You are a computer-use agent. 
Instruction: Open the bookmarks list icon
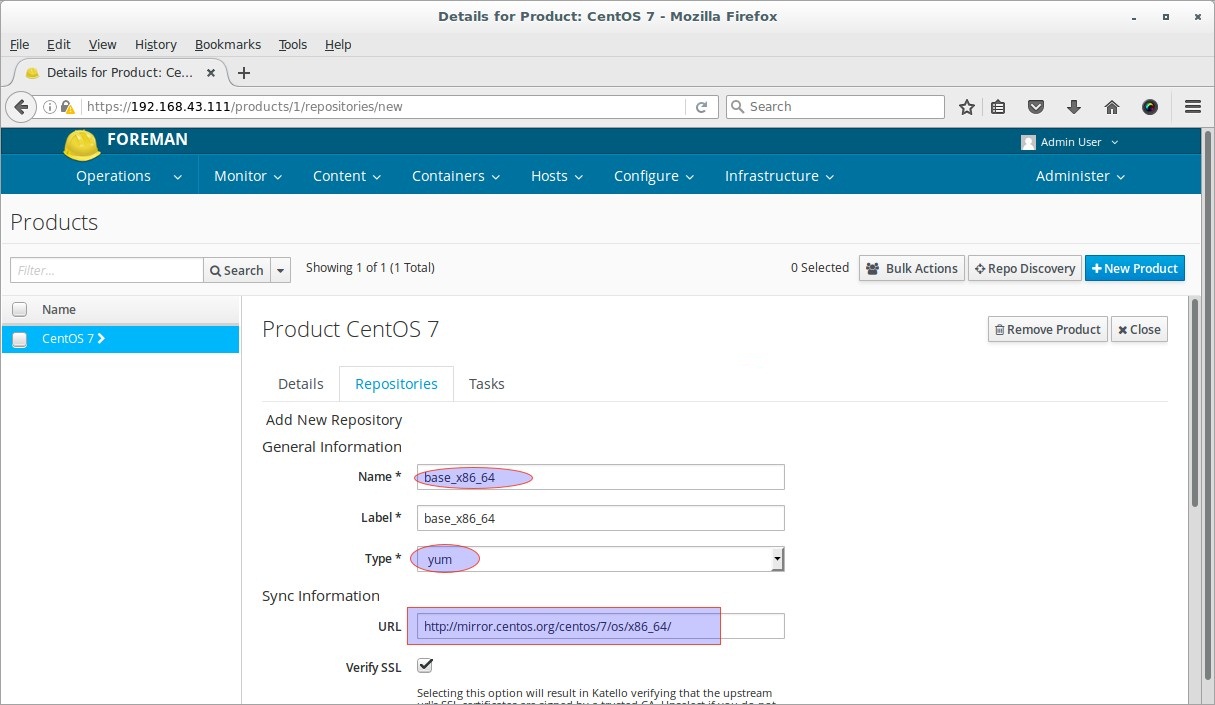click(x=998, y=107)
